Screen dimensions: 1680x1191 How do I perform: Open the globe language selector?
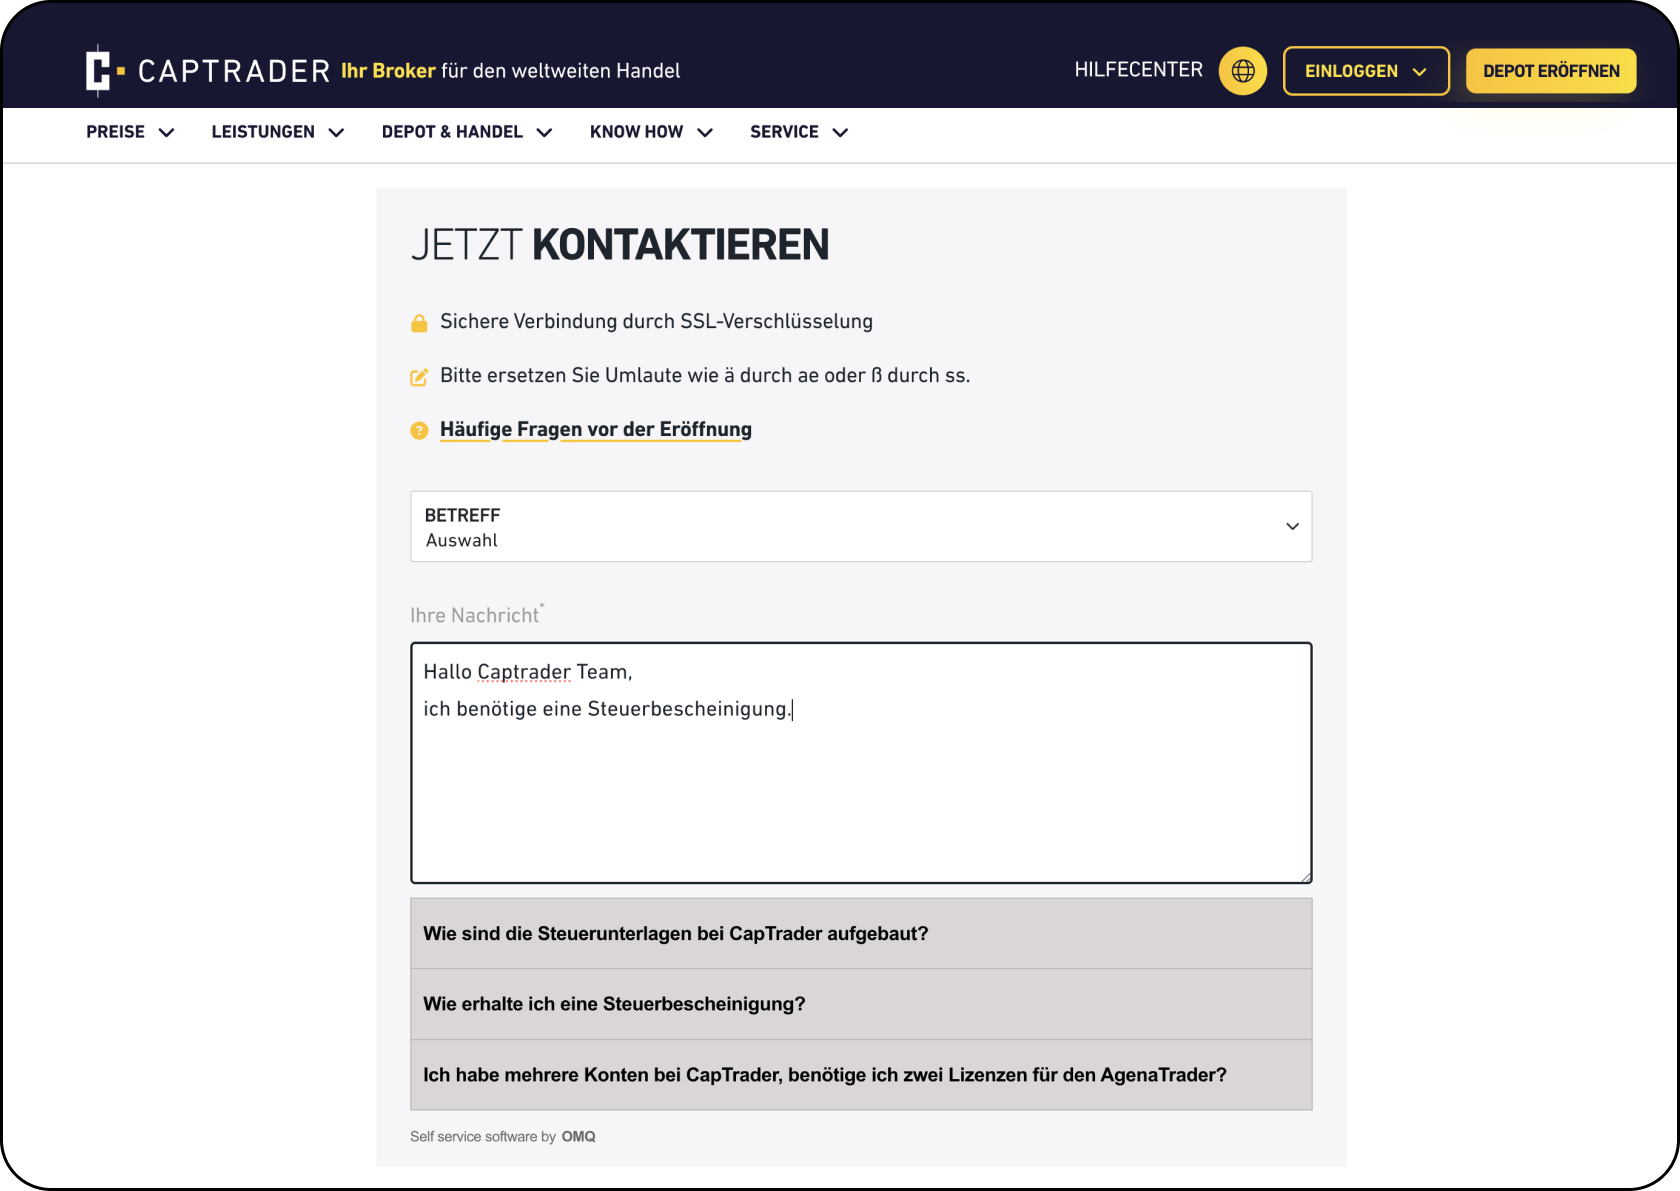click(x=1242, y=71)
